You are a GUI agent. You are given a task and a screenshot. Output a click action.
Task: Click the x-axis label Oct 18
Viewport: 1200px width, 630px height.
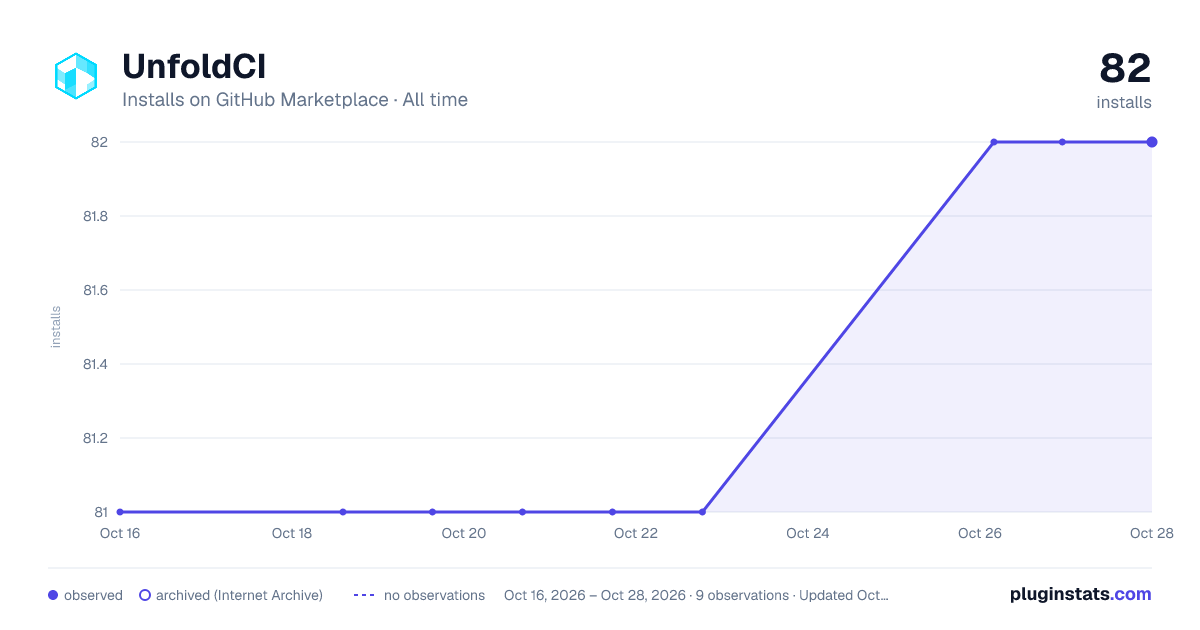(292, 533)
